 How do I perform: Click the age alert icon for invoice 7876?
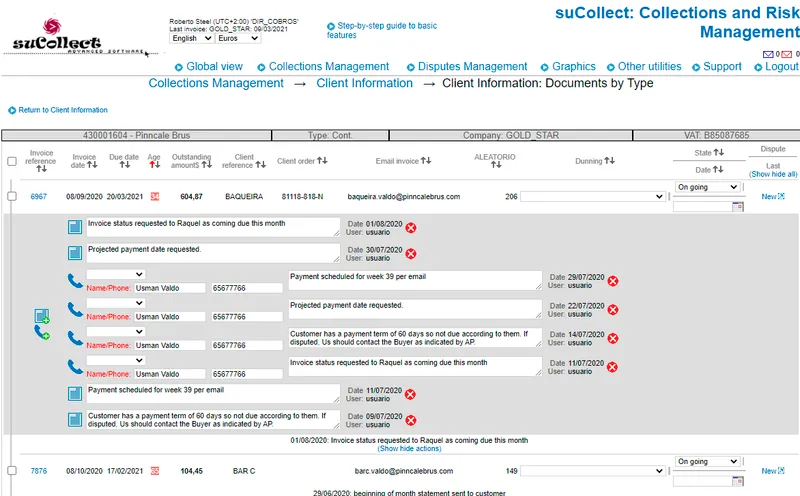coord(155,471)
